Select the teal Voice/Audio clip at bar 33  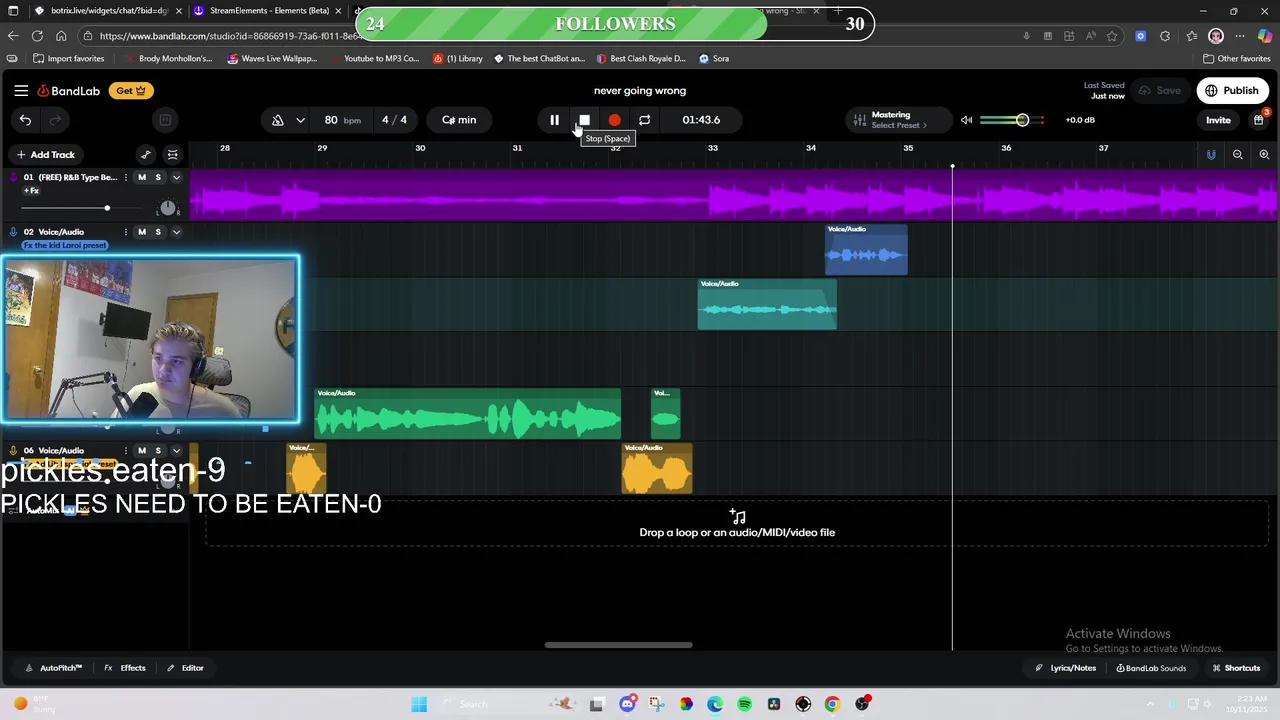pyautogui.click(x=767, y=304)
